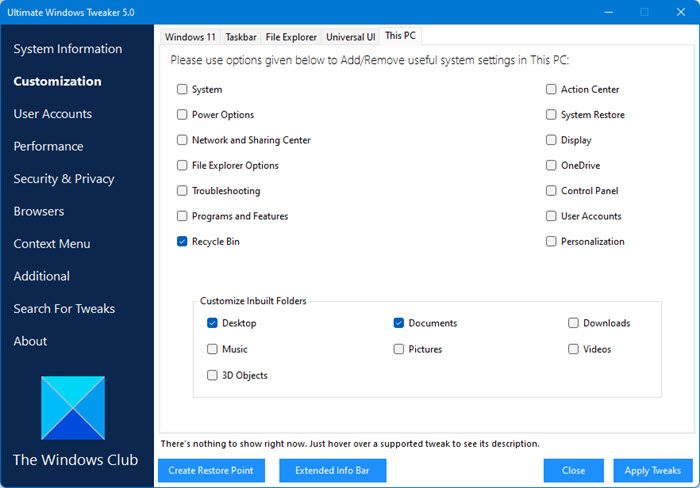Uncheck the Desktop folder checkbox

click(x=212, y=323)
